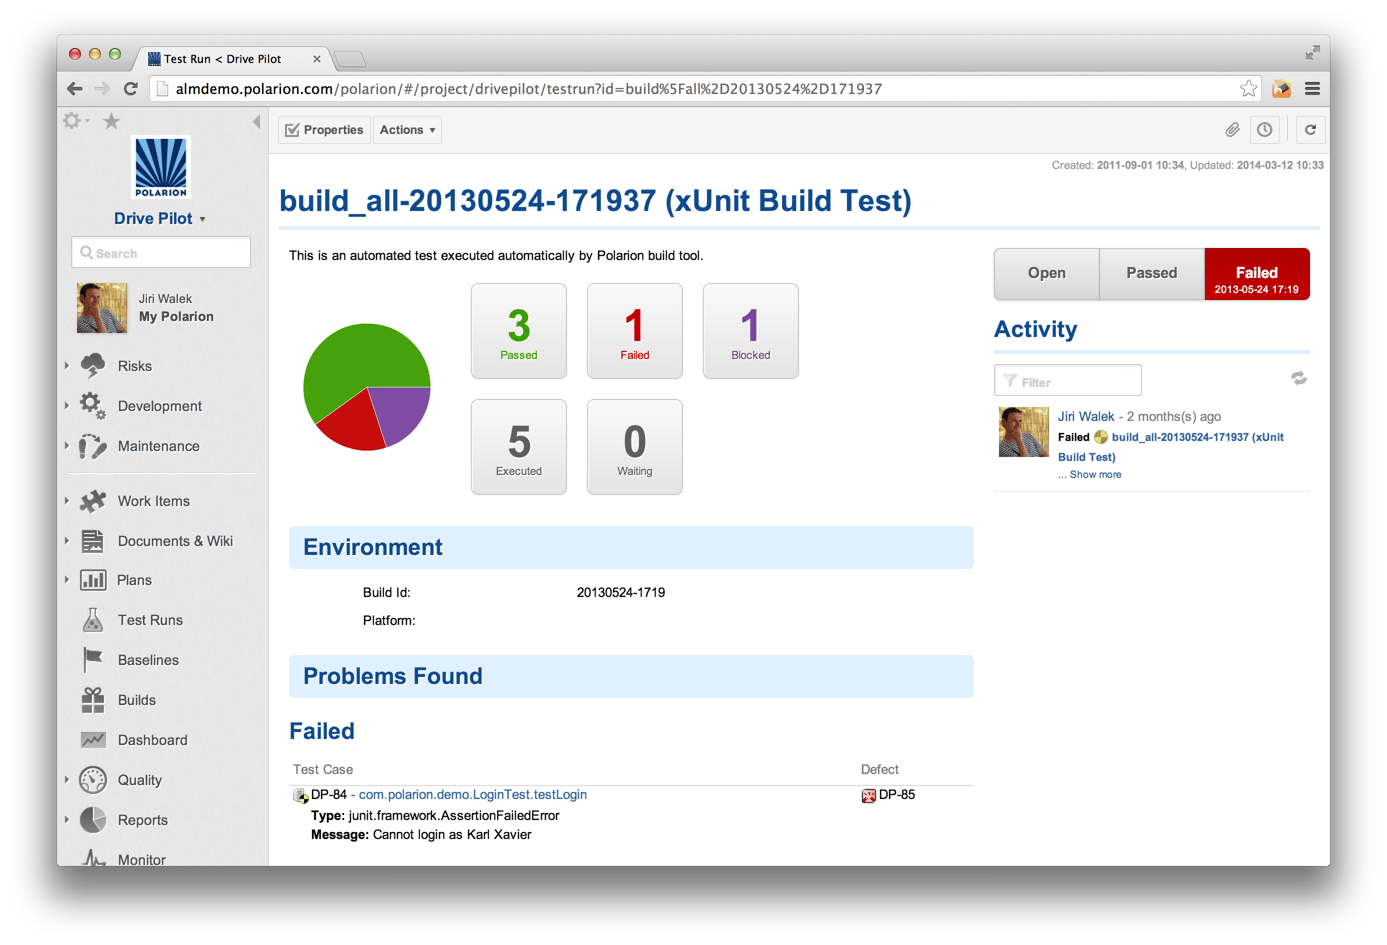Select the Baselines flag icon
The height and width of the screenshot is (945, 1387).
91,660
